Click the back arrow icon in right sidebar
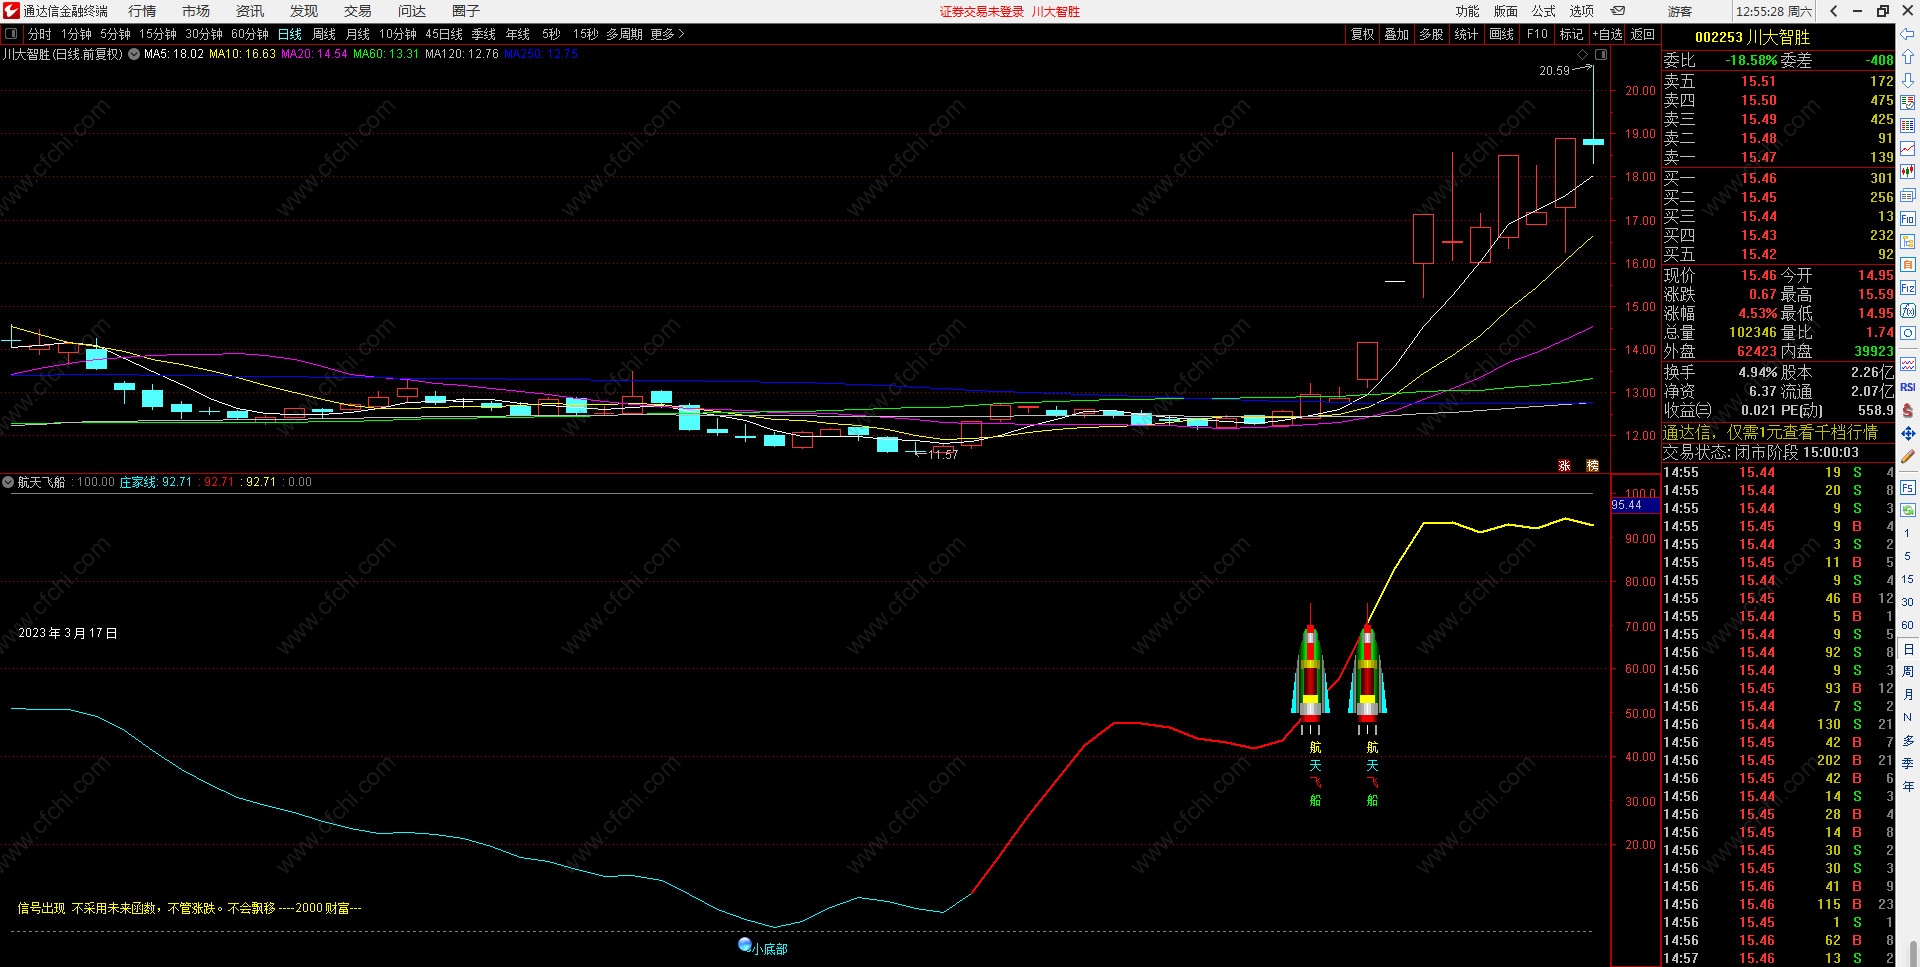 pyautogui.click(x=1908, y=34)
